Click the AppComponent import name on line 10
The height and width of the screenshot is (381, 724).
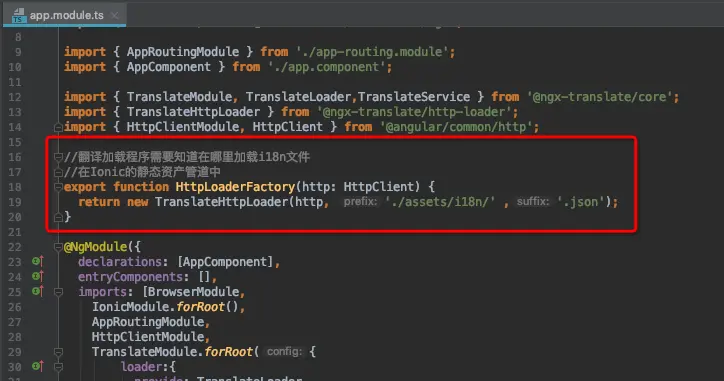pos(169,67)
